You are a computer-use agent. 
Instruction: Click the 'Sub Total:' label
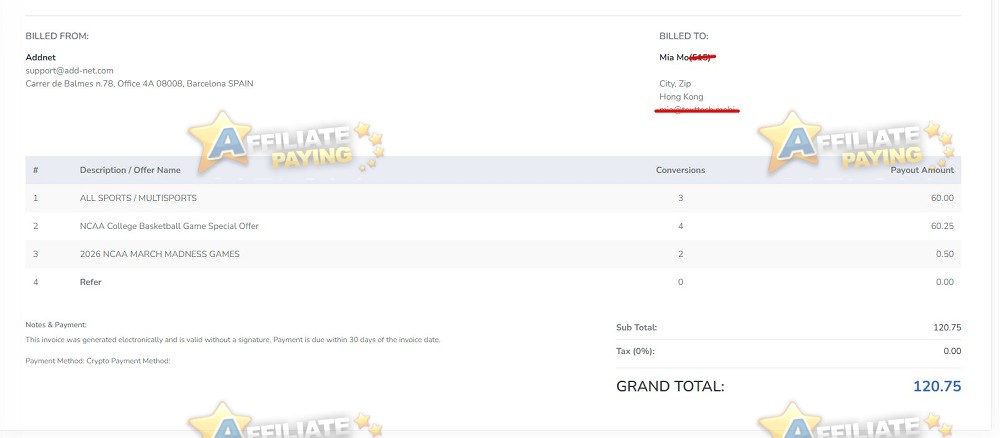point(636,328)
